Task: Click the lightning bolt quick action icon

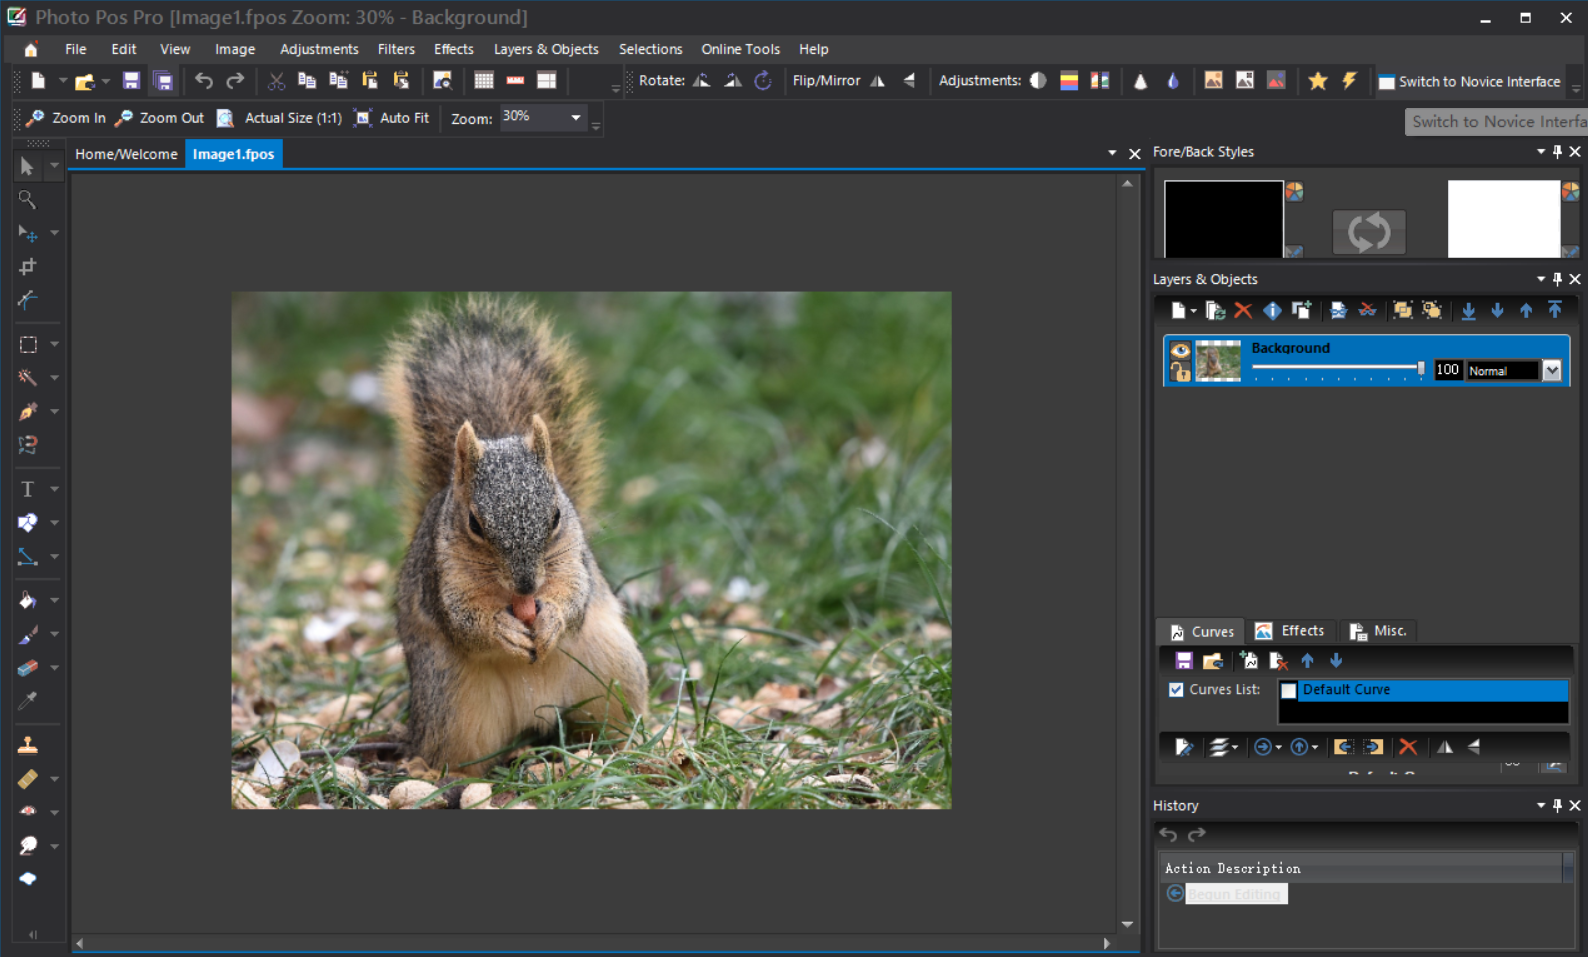Action: coord(1349,81)
